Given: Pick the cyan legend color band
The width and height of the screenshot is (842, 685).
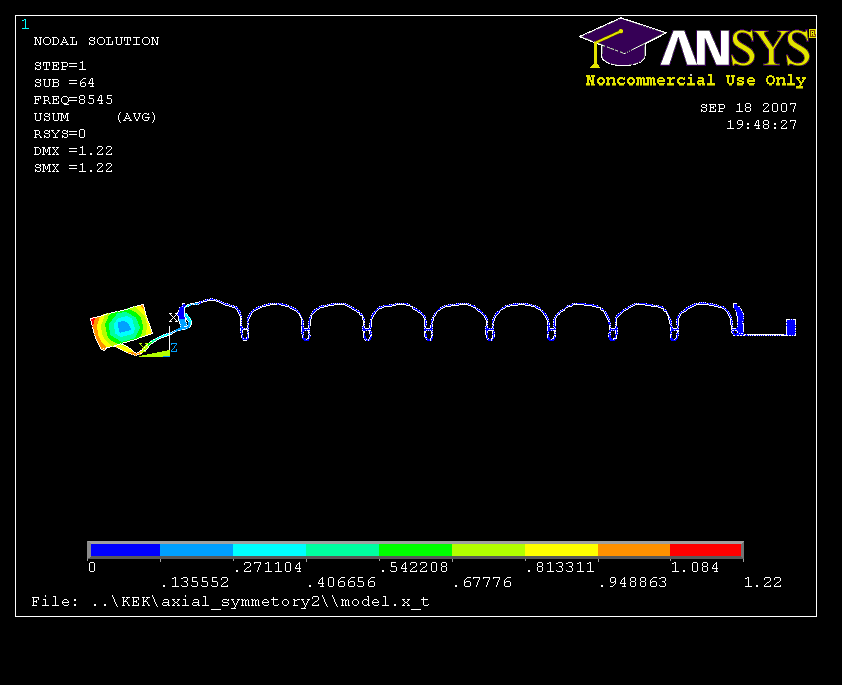Looking at the screenshot, I should tap(270, 550).
